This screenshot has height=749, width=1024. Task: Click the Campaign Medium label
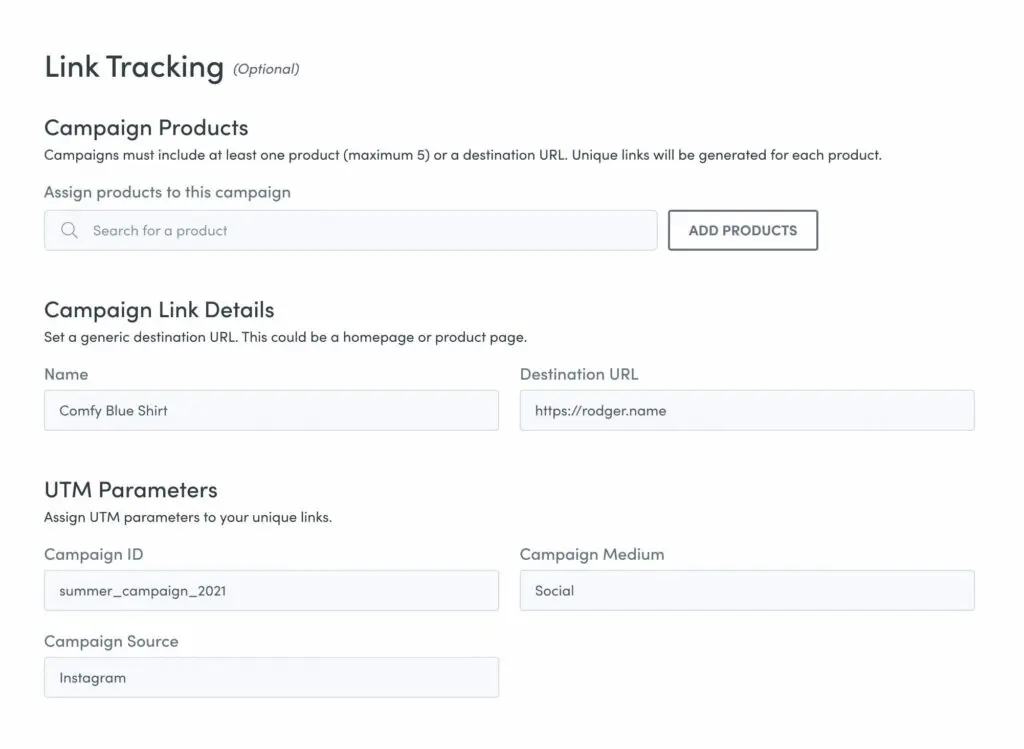(592, 554)
